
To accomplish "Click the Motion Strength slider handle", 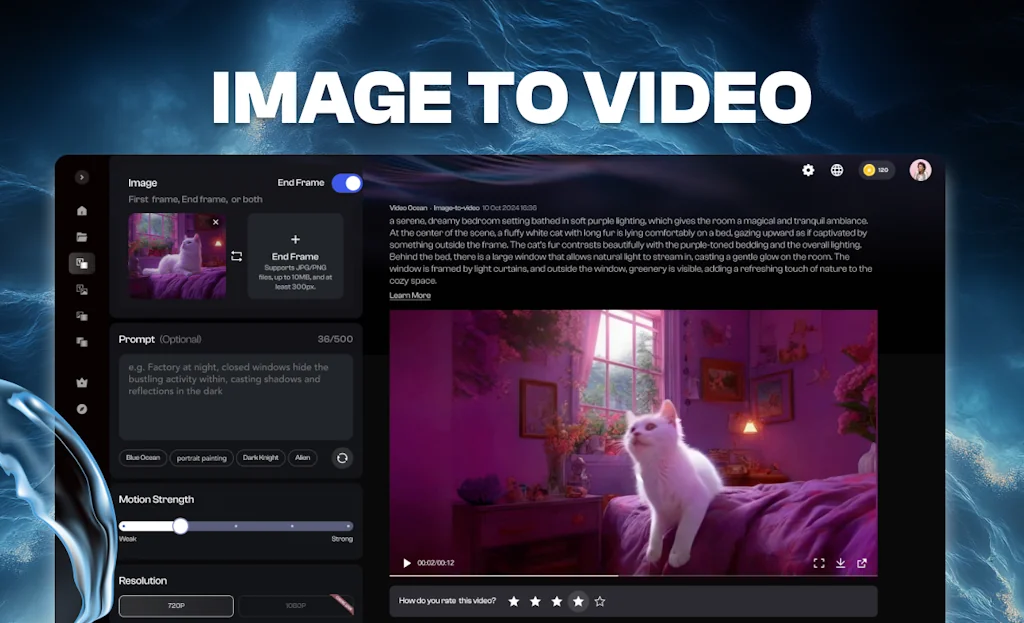I will pos(180,525).
